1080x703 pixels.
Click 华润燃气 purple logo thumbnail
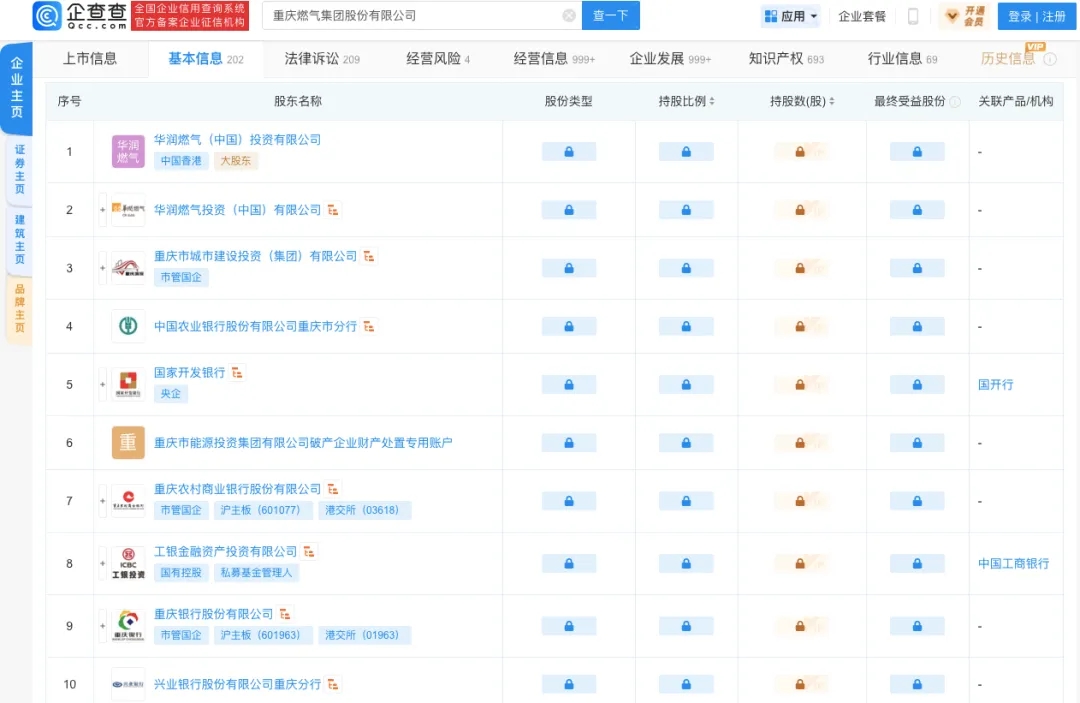128,151
